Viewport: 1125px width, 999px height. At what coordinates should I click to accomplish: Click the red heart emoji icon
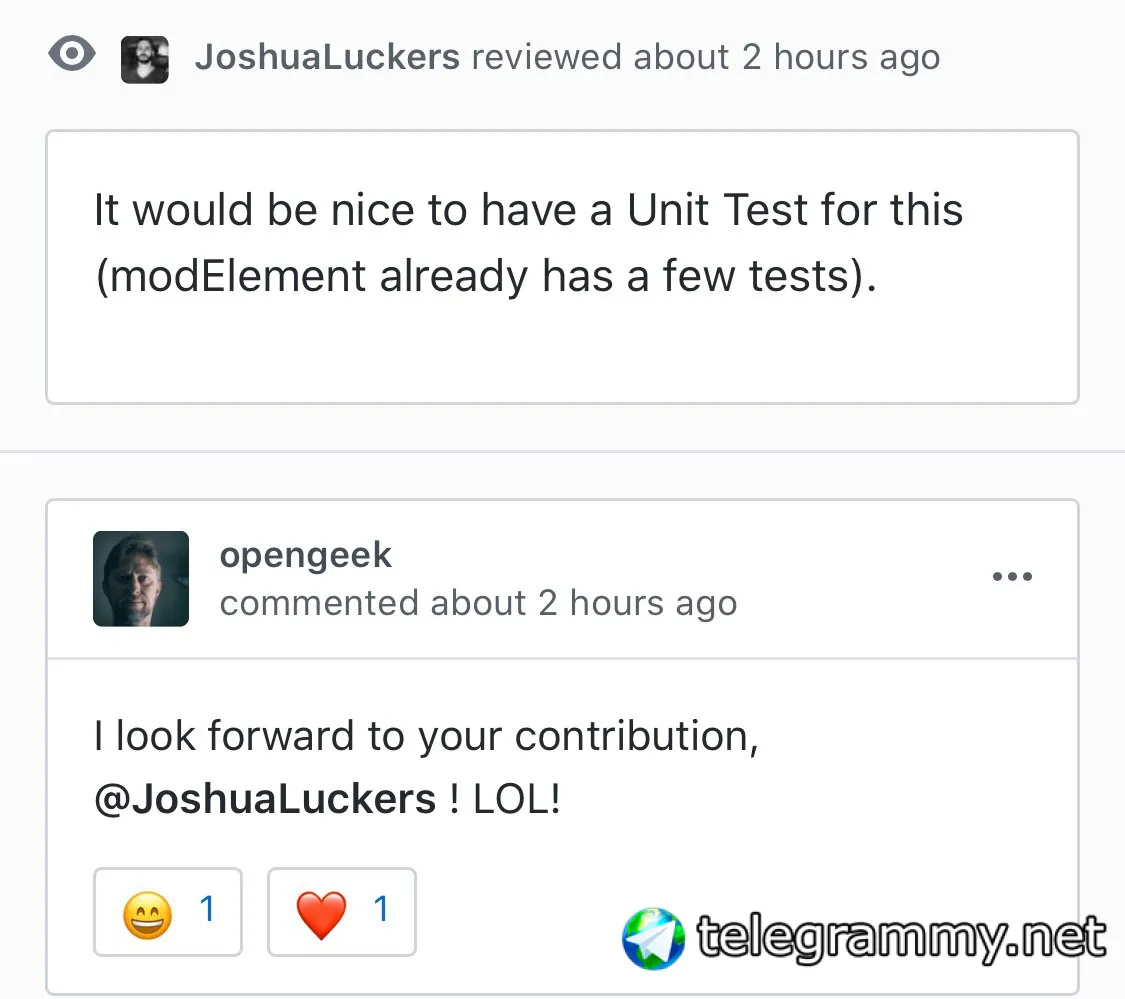321,914
